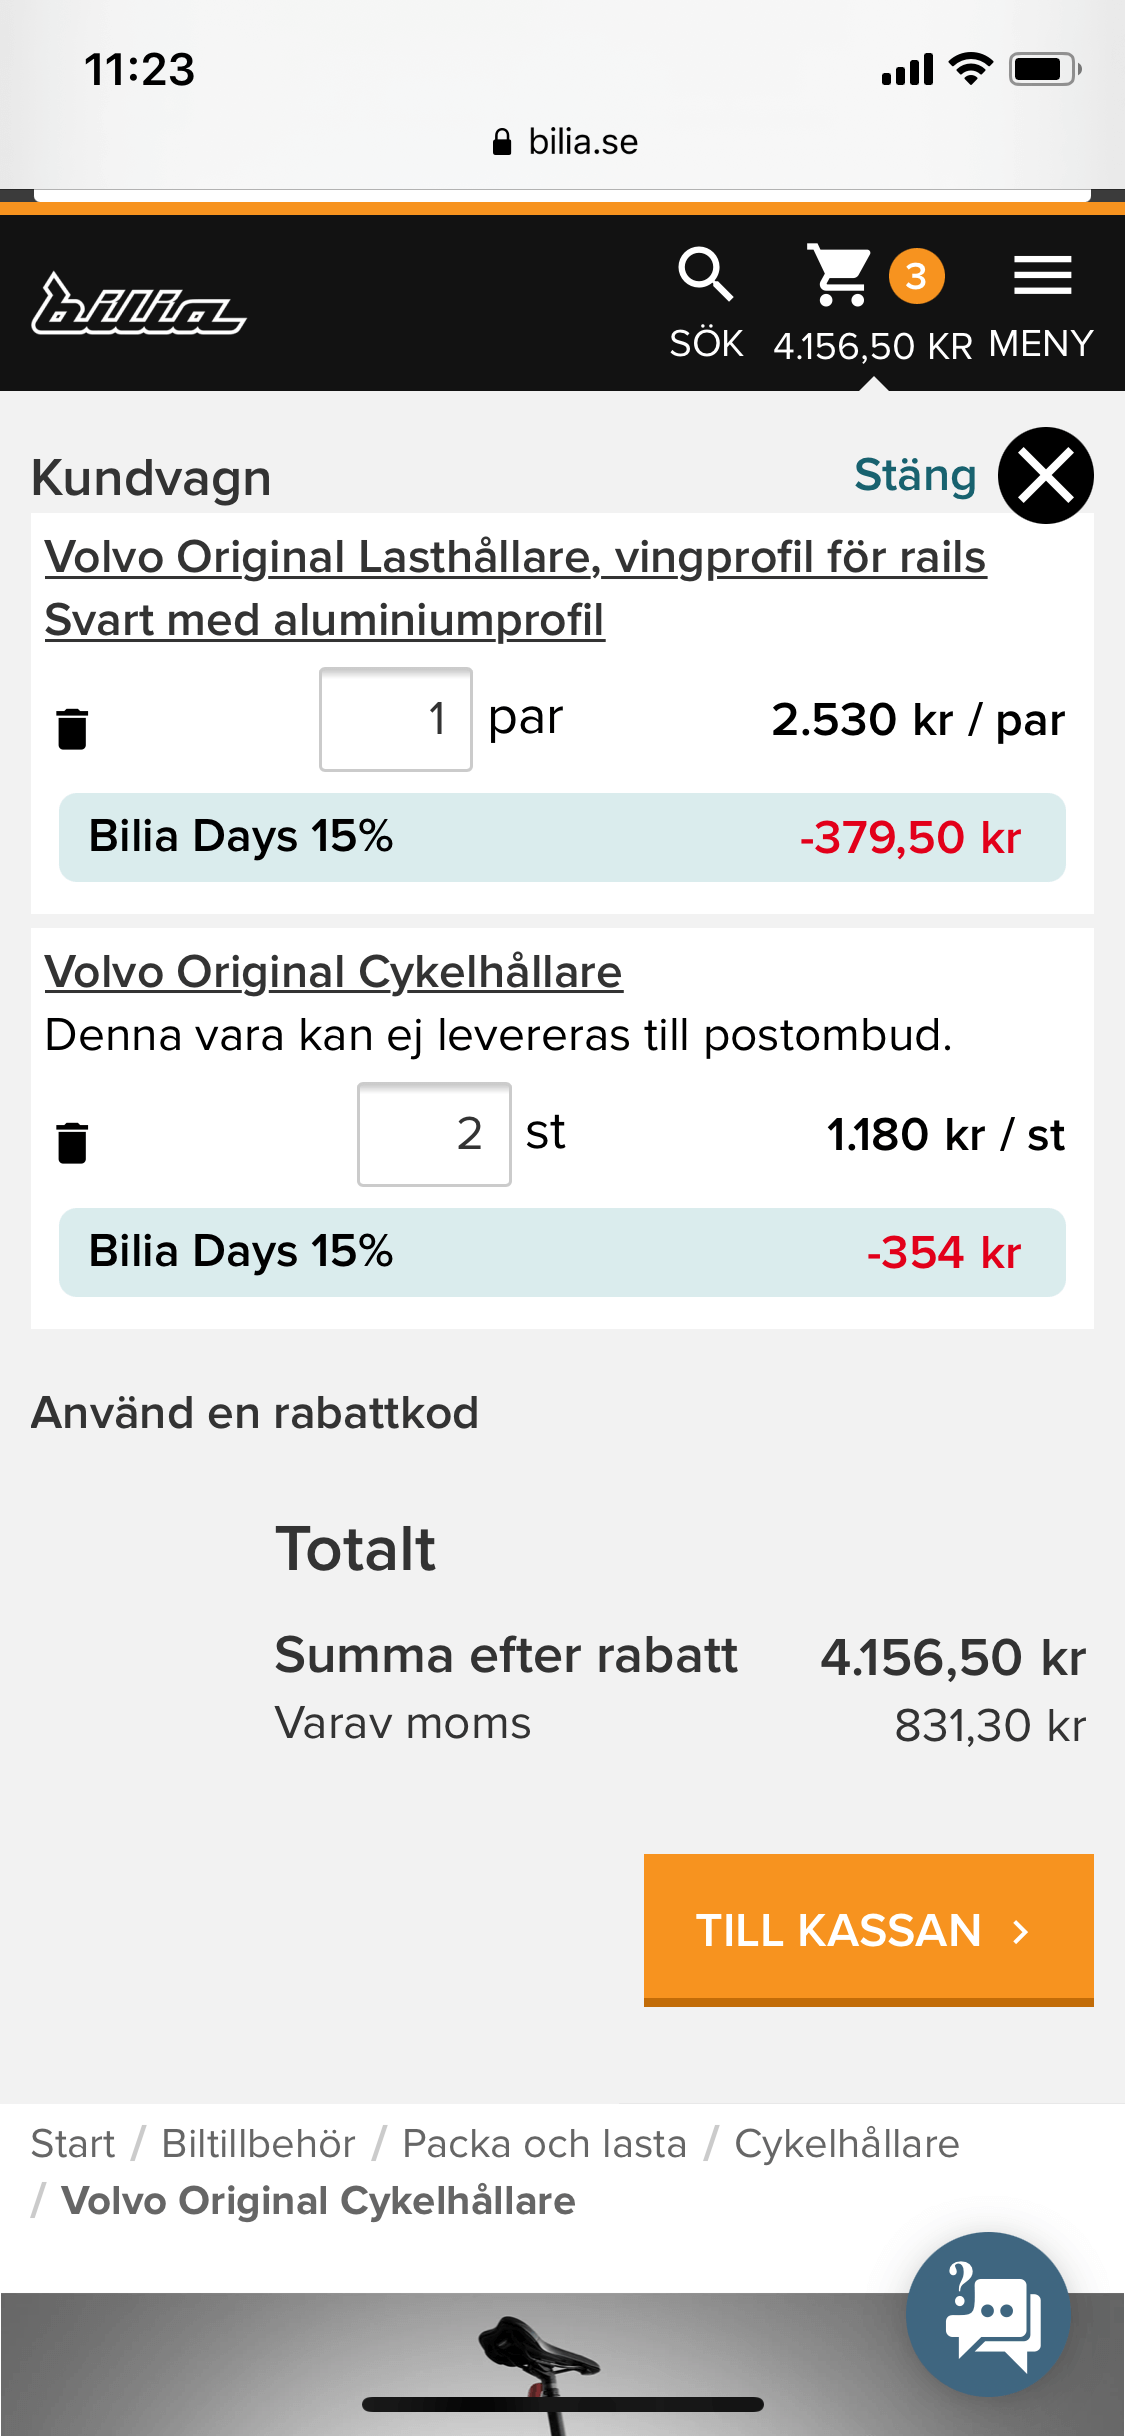
Task: Go to Biltillbehör breadcrumb
Action: pyautogui.click(x=258, y=2143)
